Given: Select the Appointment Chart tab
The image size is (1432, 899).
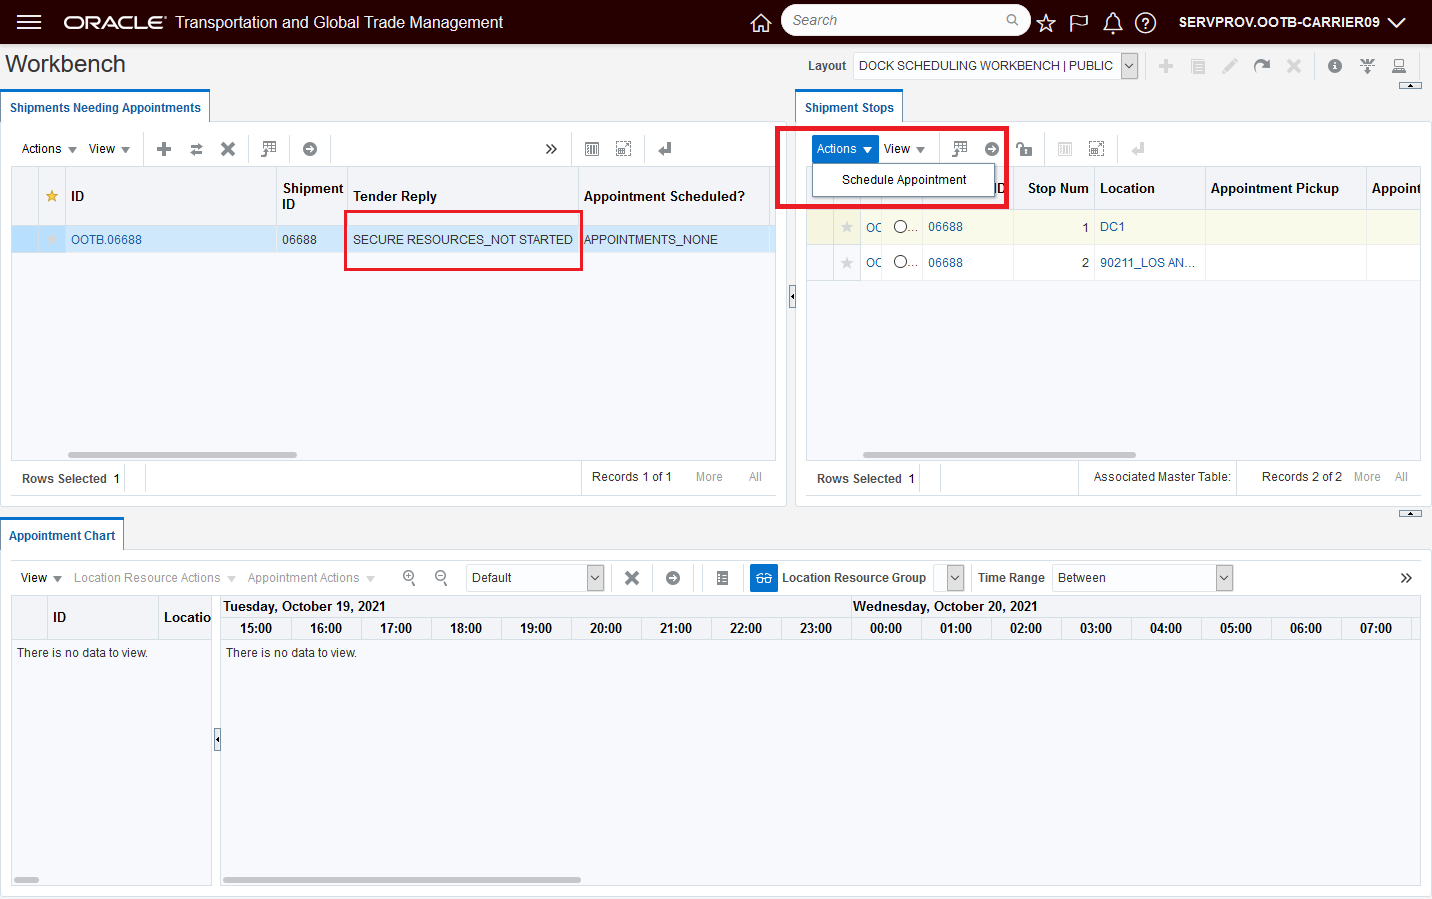Looking at the screenshot, I should 62,536.
